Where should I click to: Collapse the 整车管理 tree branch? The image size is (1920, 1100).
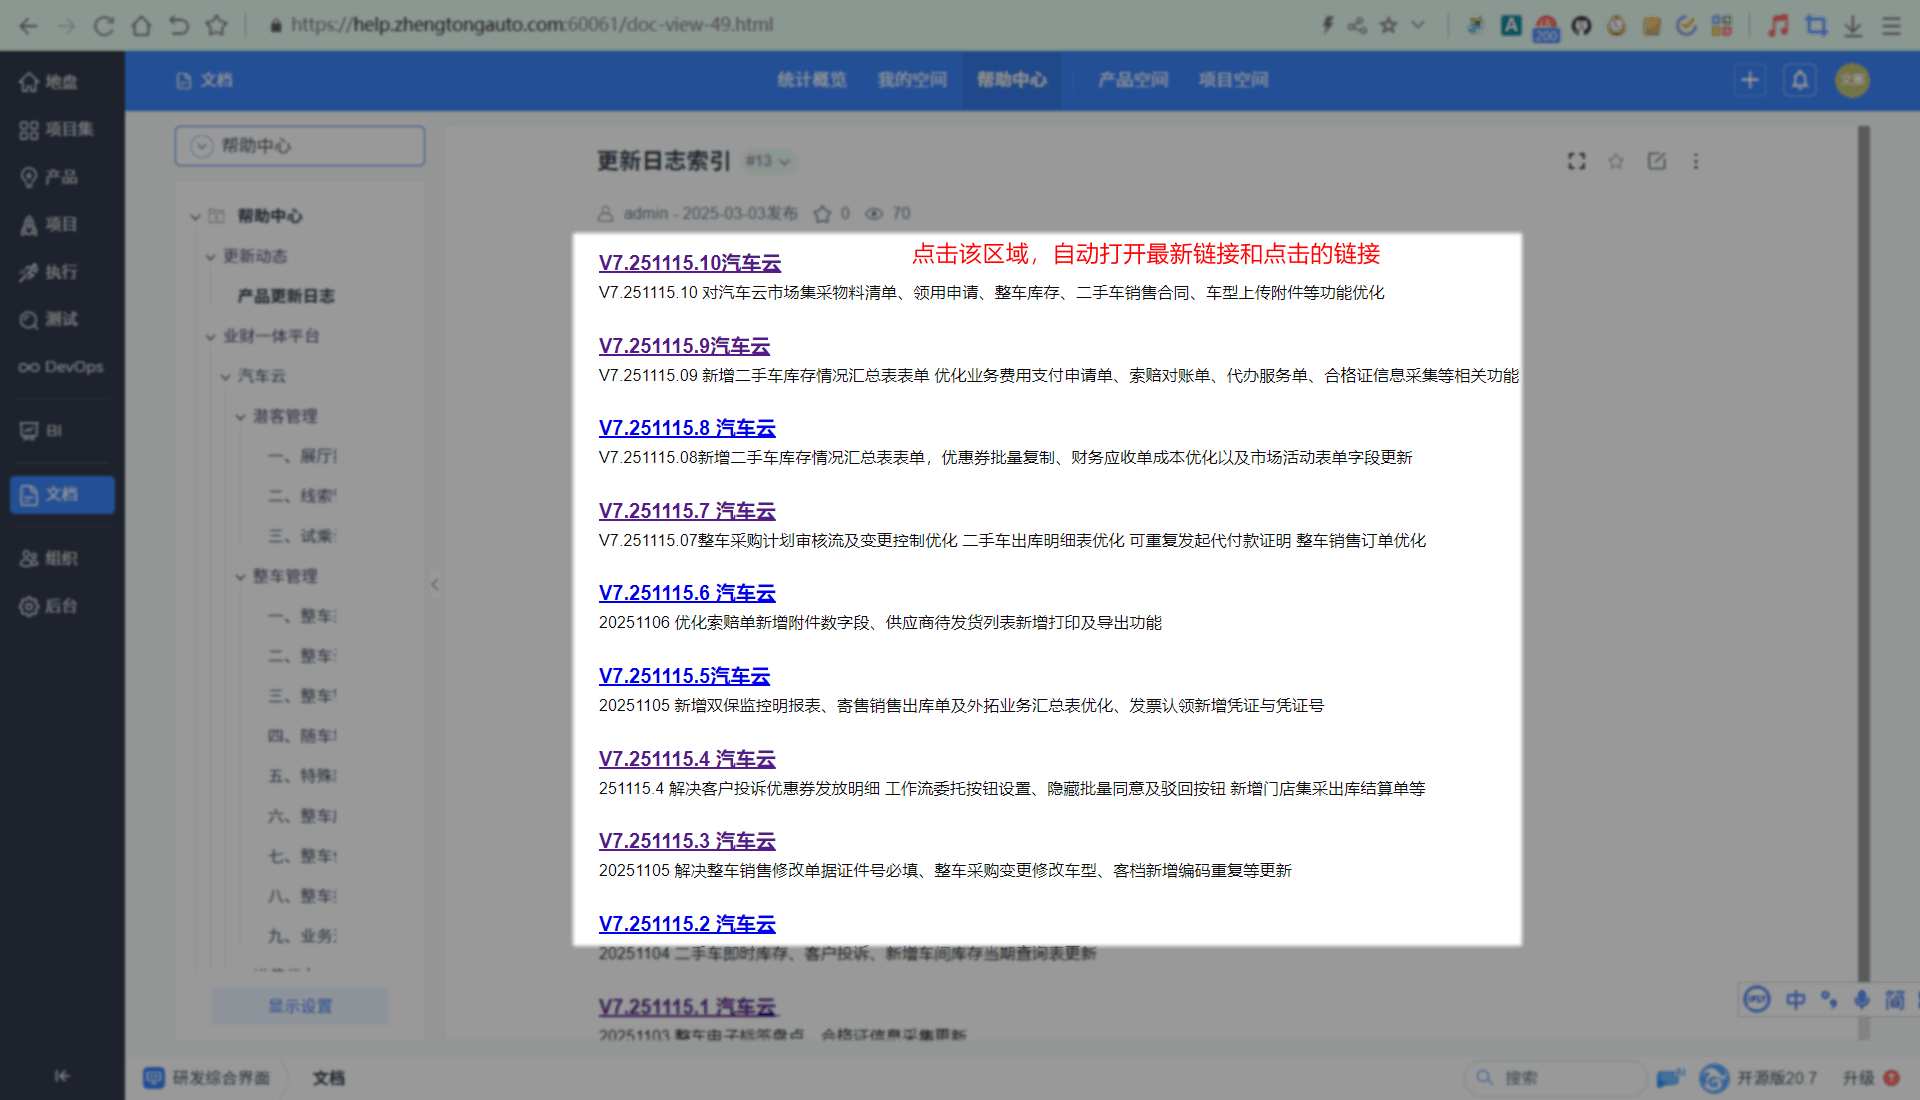(x=240, y=576)
